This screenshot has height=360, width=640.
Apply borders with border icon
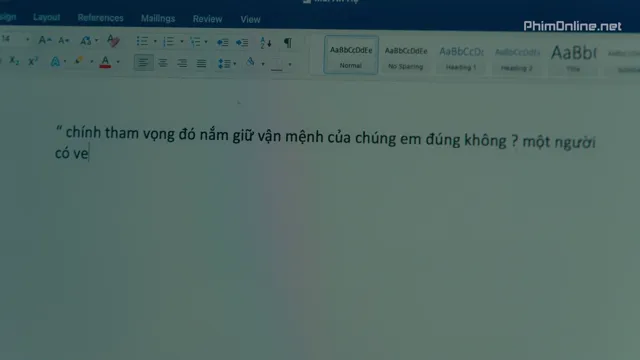point(277,64)
